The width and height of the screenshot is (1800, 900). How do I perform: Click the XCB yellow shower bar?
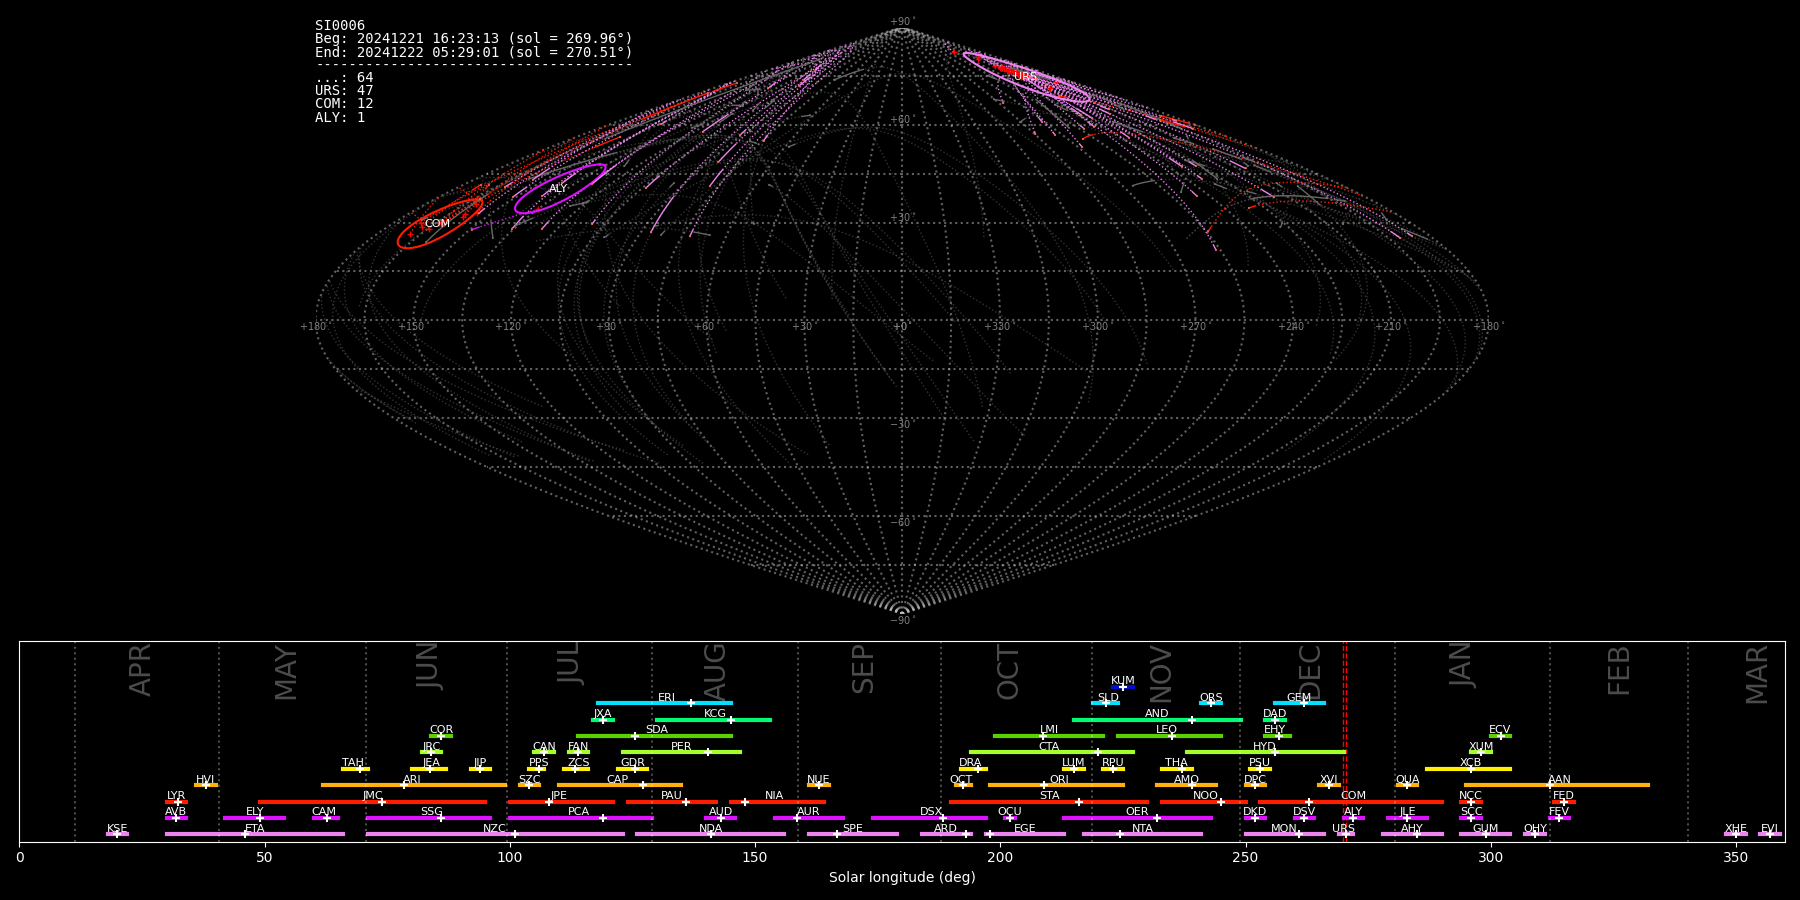[x=1468, y=769]
